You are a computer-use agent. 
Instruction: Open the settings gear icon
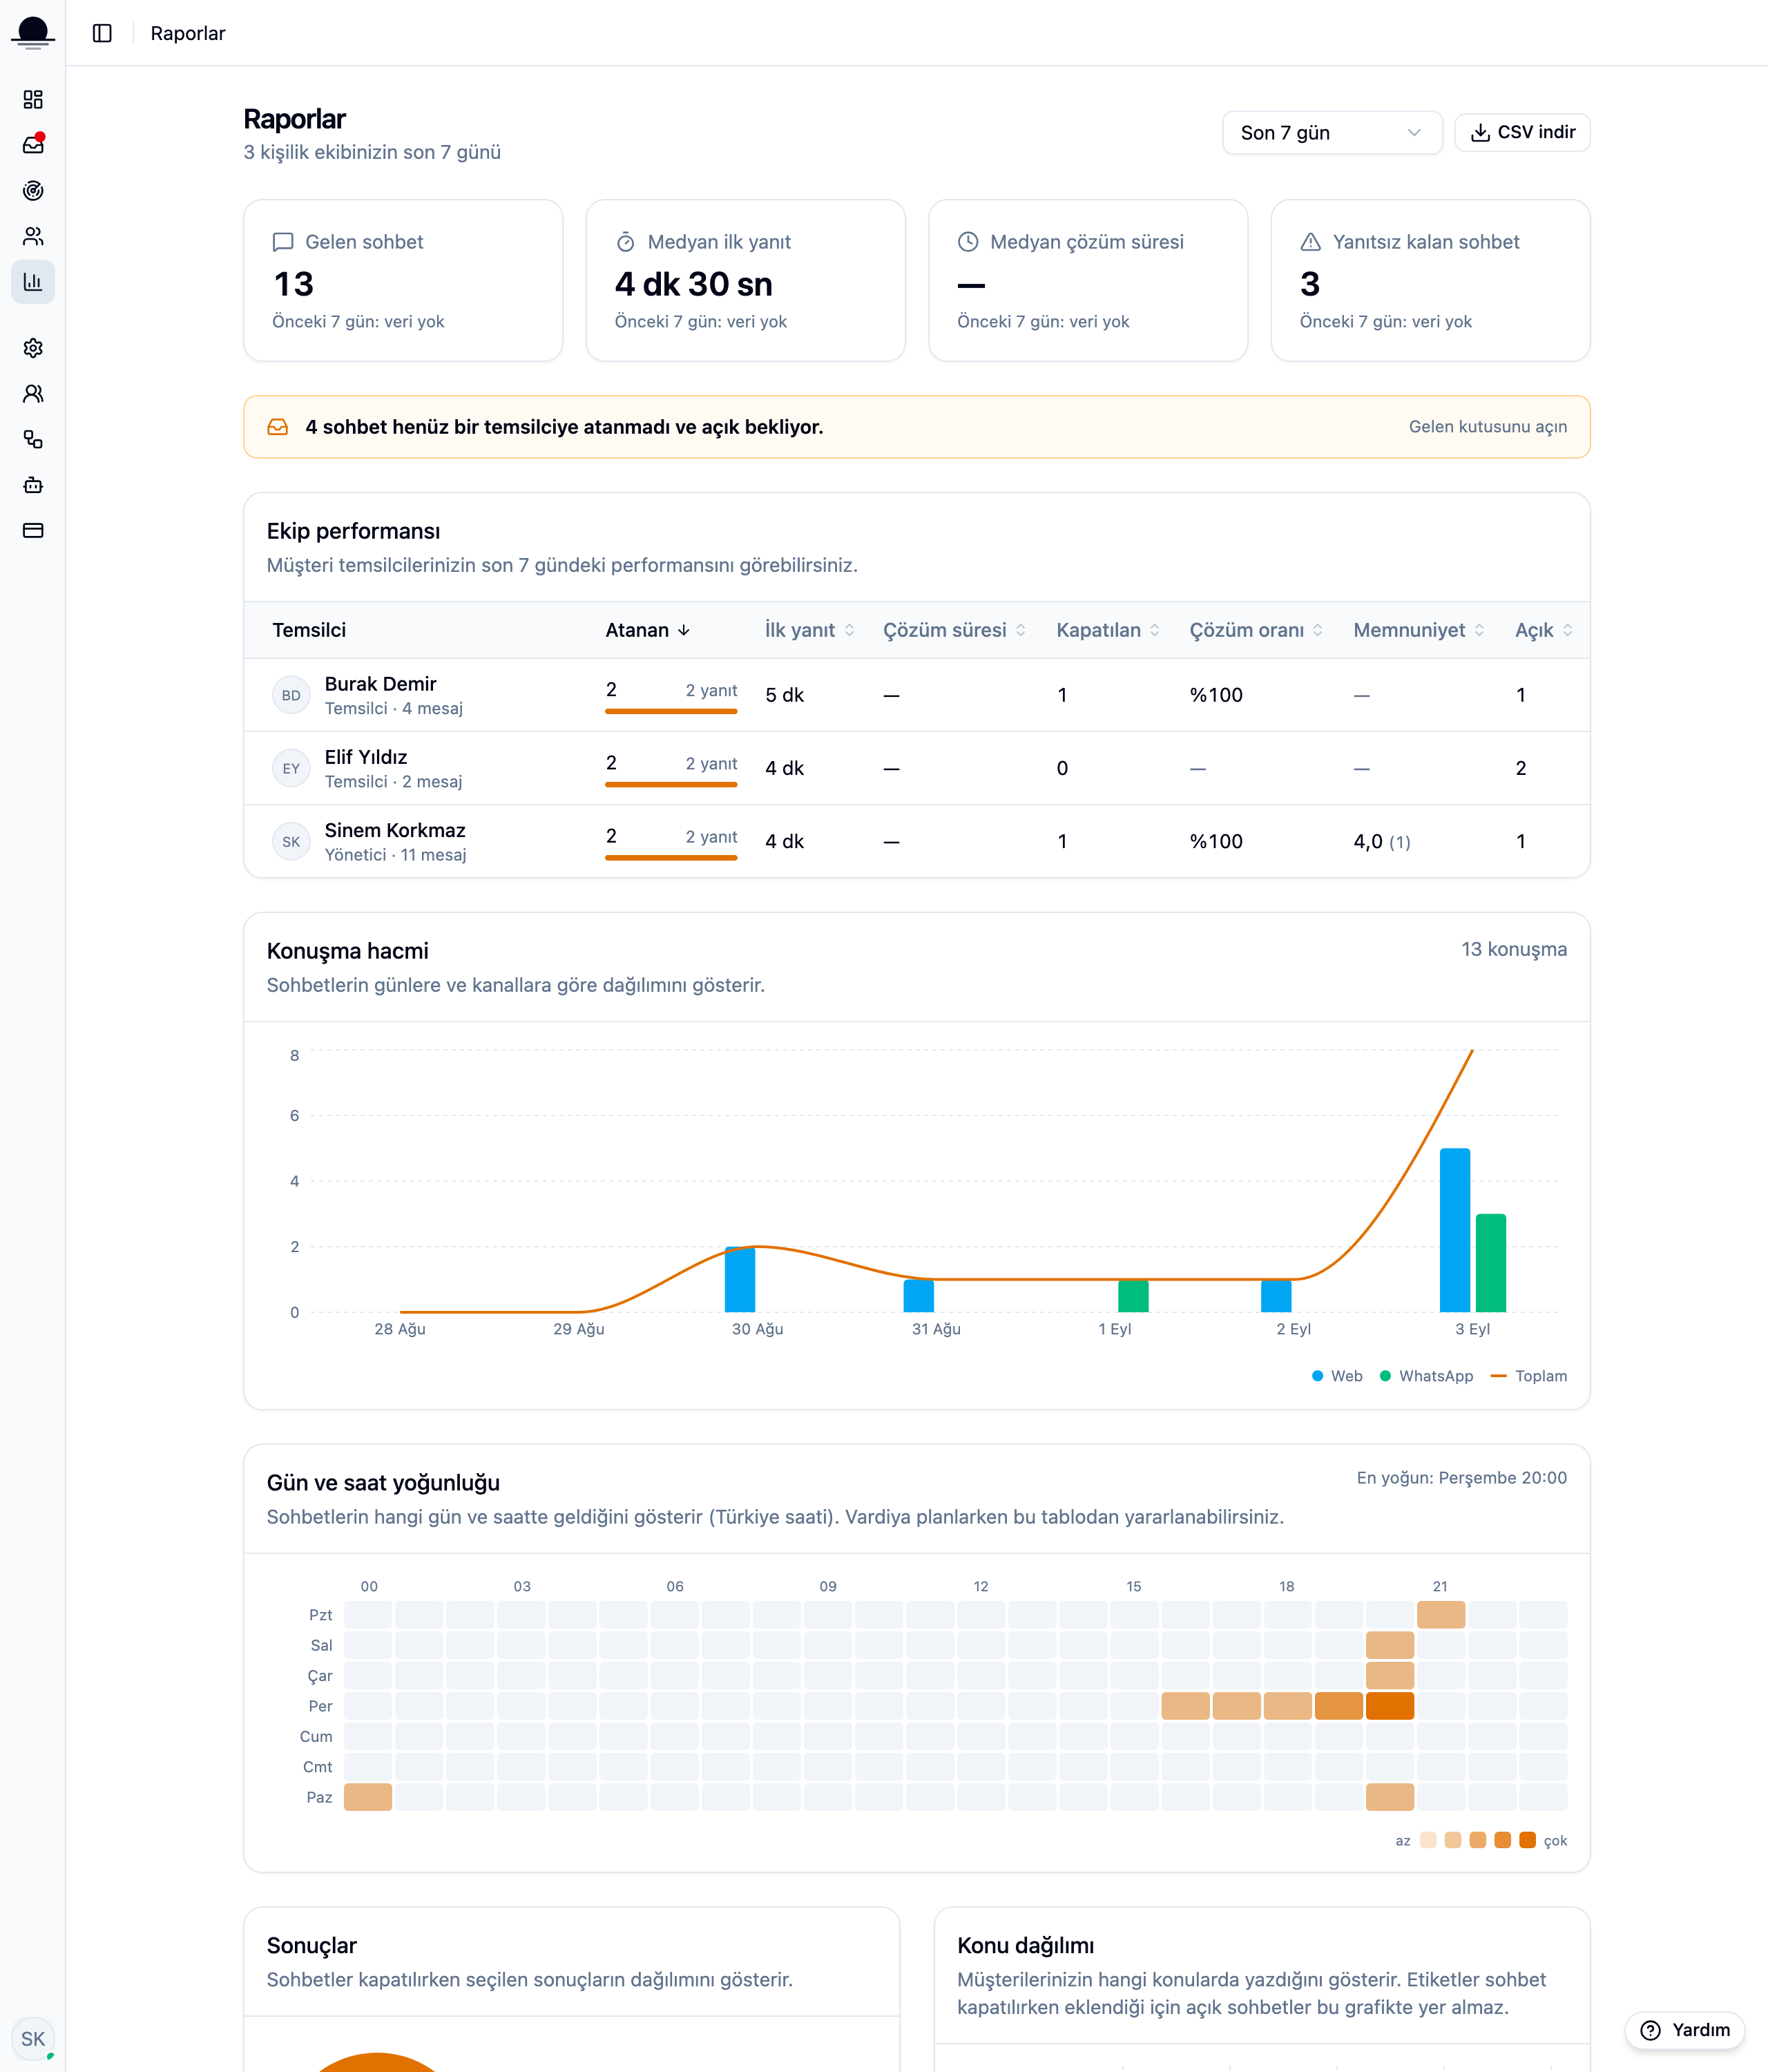tap(33, 348)
